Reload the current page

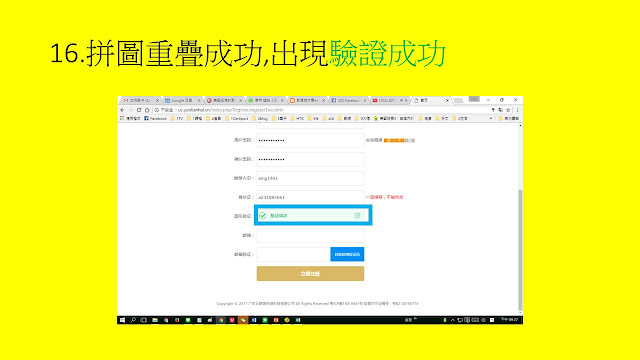coord(139,110)
